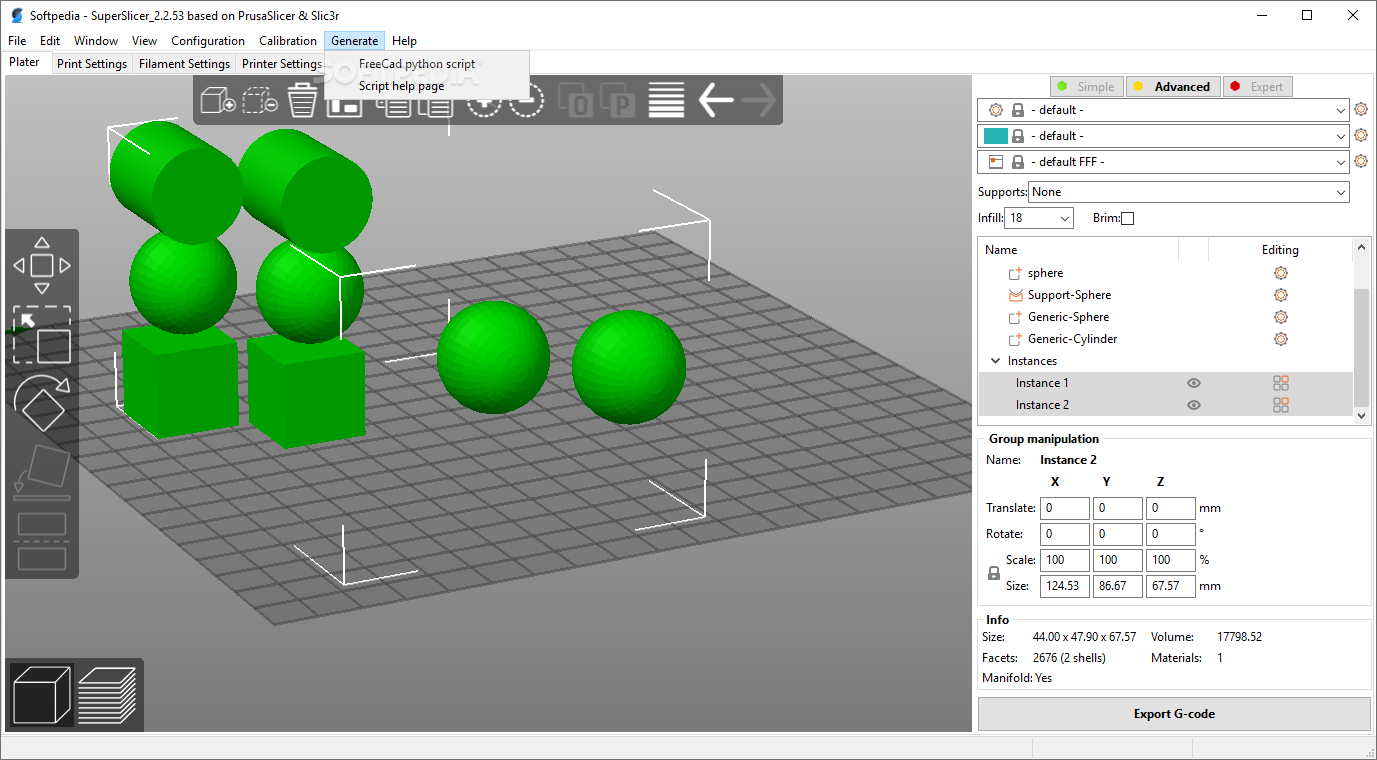Click the Instance 2 set-as-separate-object icon
1377x760 pixels.
pos(1281,405)
